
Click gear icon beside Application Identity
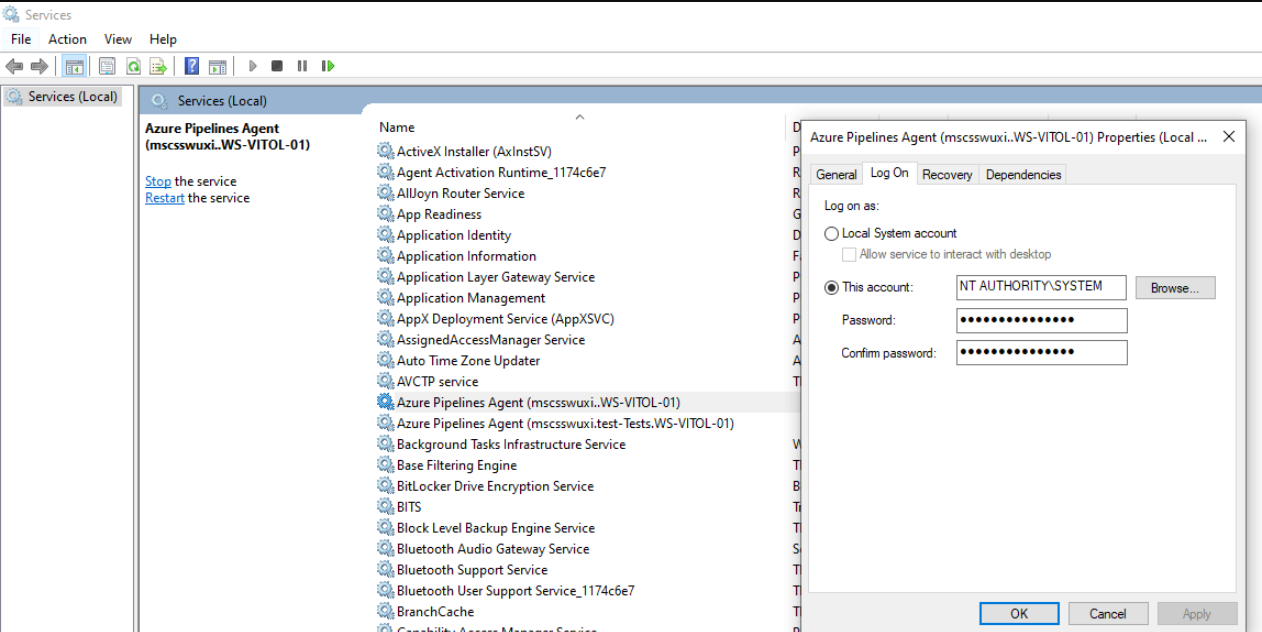(x=385, y=235)
